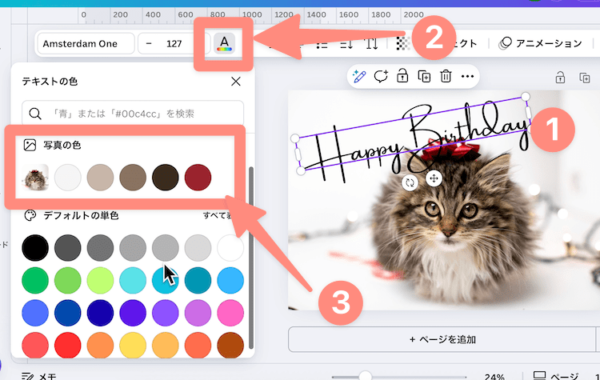Viewport: 600px width, 380px height.
Task: Choose the white default color swatch
Action: (230, 248)
